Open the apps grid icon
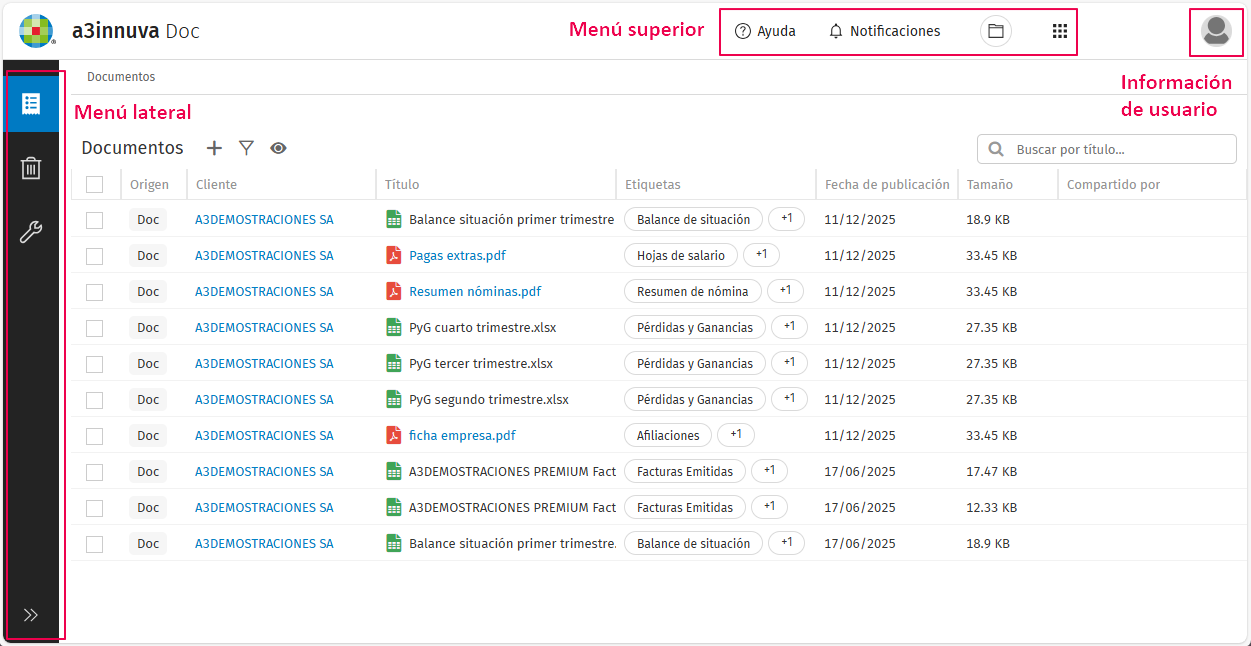 [x=1060, y=31]
